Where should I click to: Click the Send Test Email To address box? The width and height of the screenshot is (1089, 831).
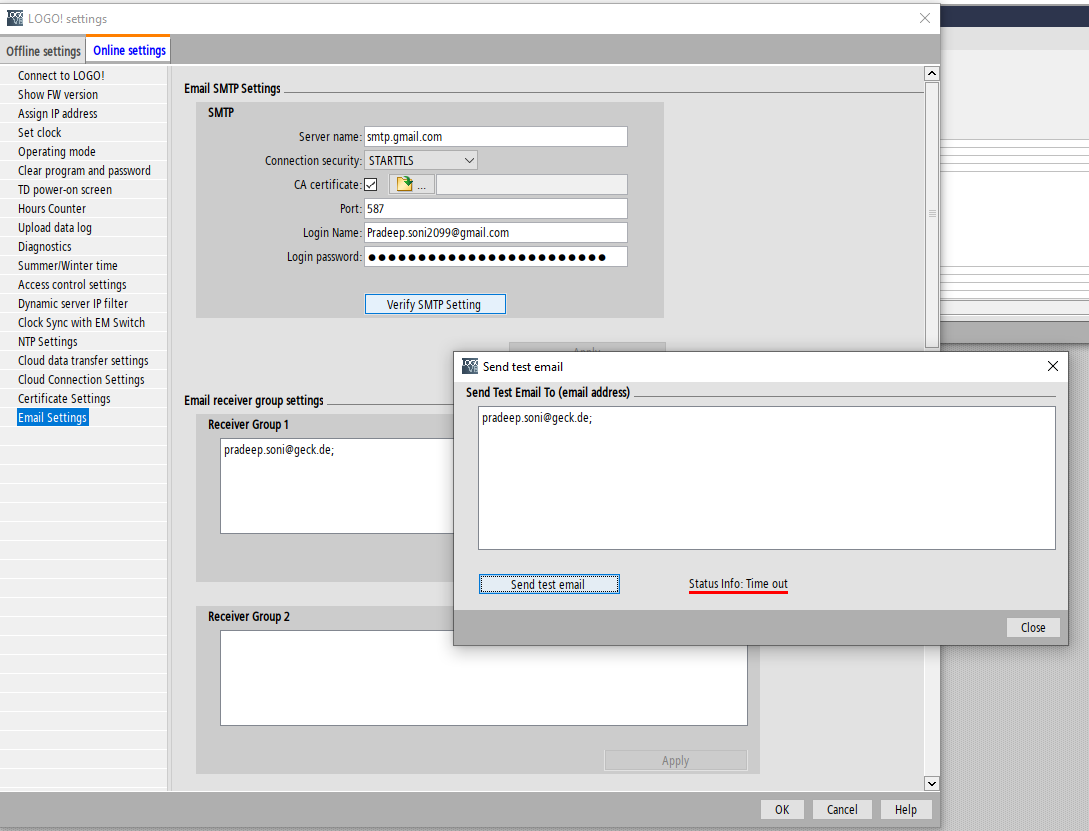767,478
